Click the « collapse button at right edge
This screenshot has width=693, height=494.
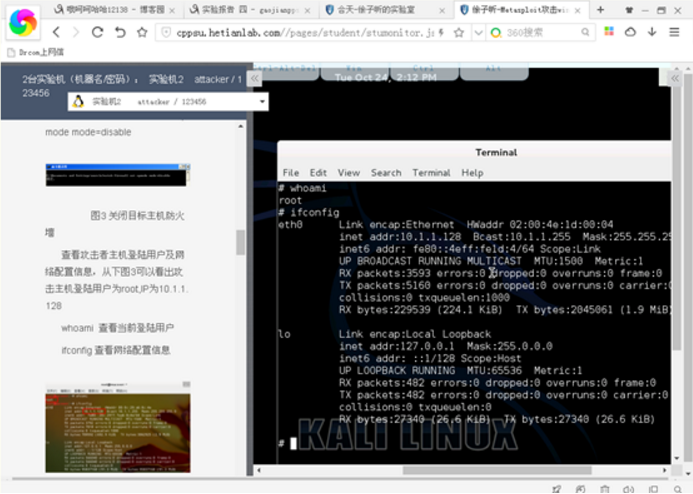[x=674, y=79]
